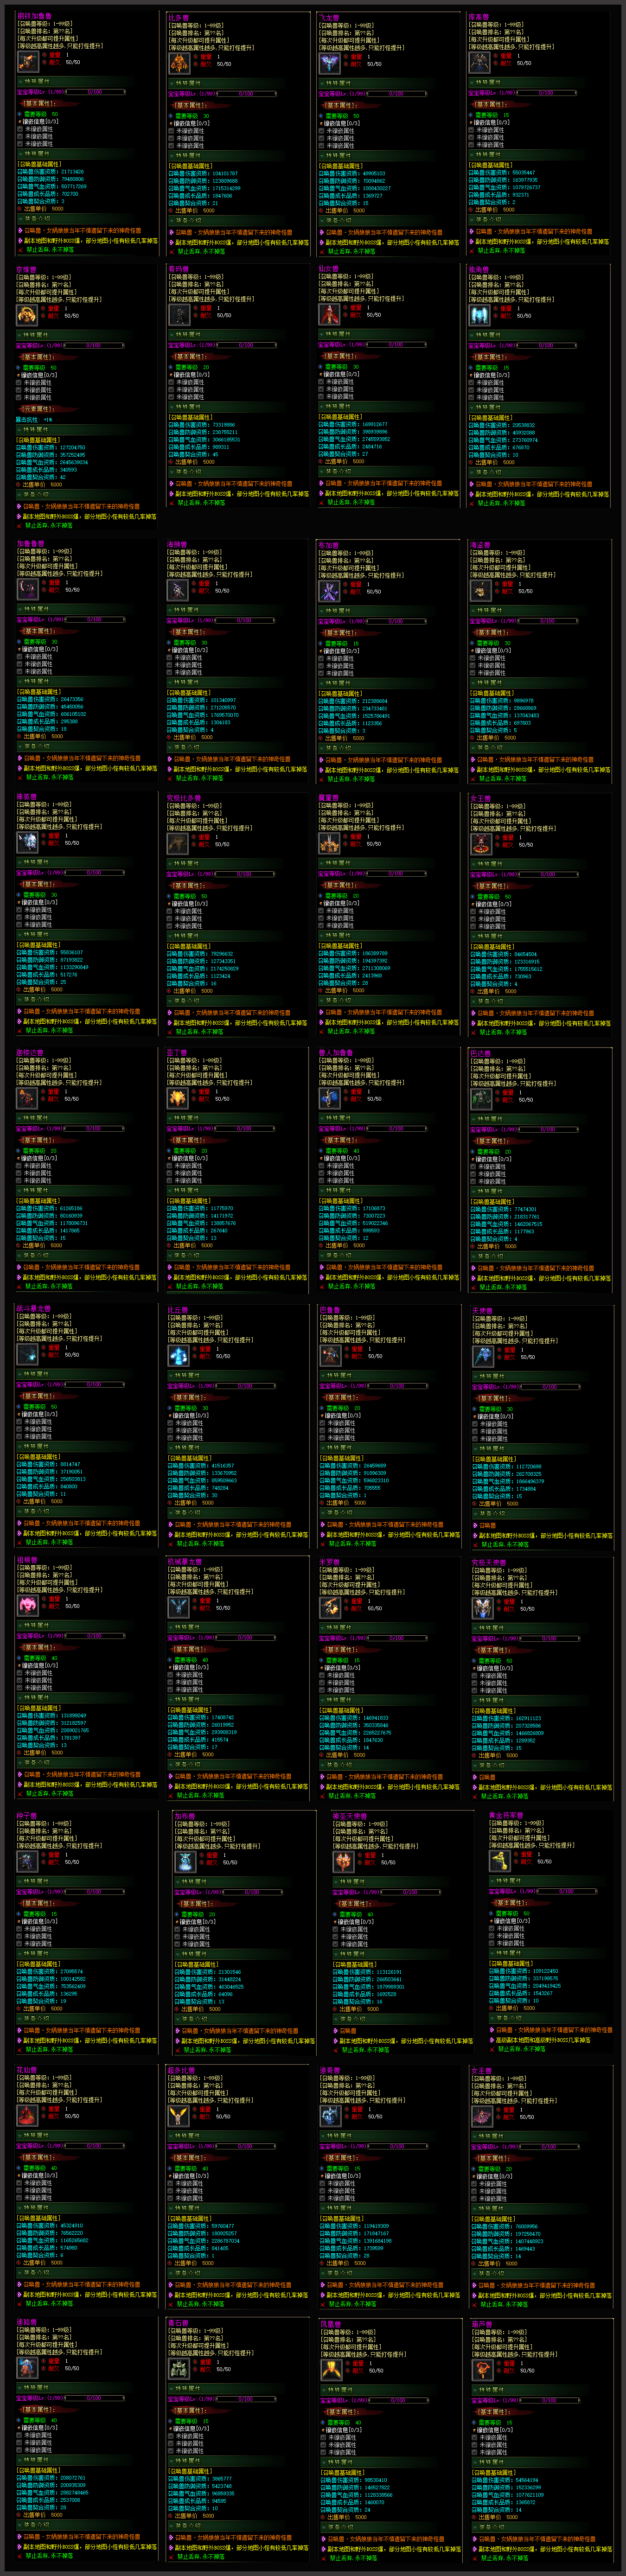Image resolution: width=626 pixels, height=2576 pixels.
Task: Click the green creature icon in 巴达兽 card
Action: tap(481, 1098)
